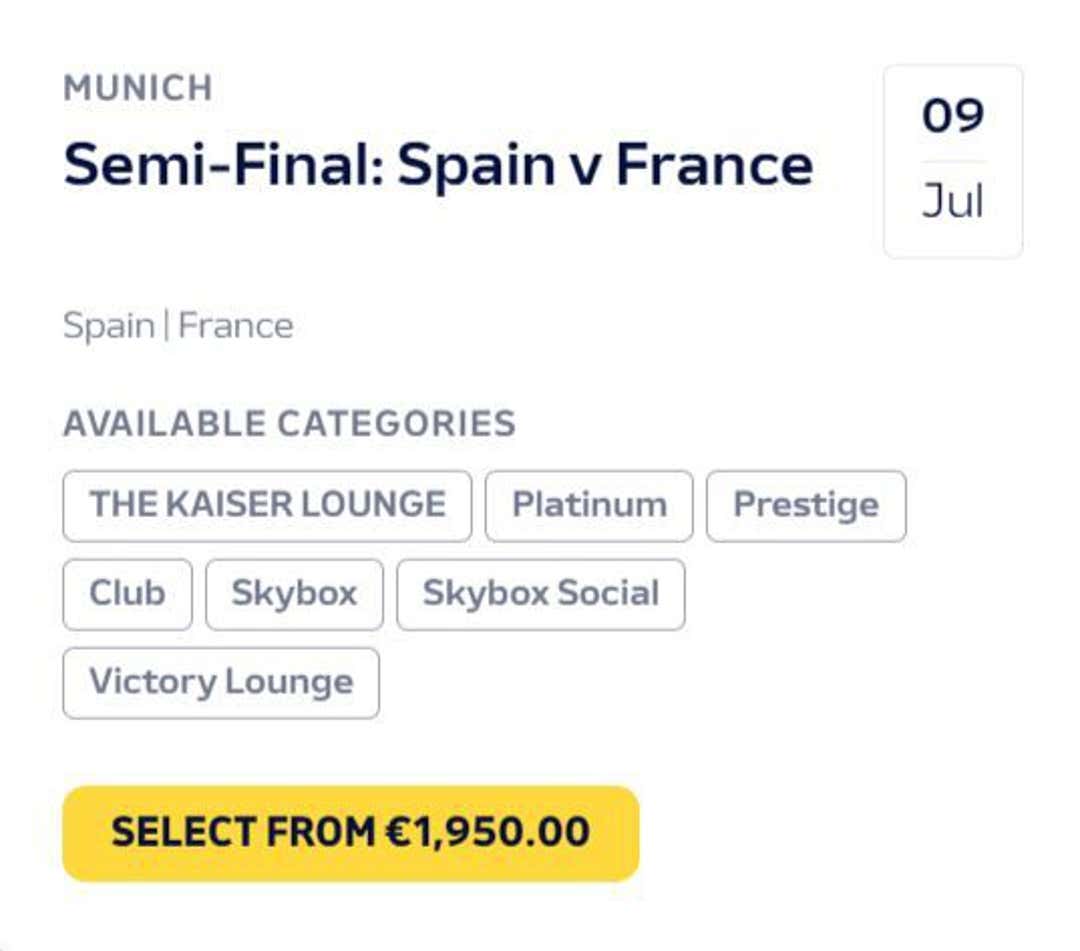Click the AVAILABLE CATEGORIES heading
Screen dimensions: 1080x951
pyautogui.click(x=289, y=424)
